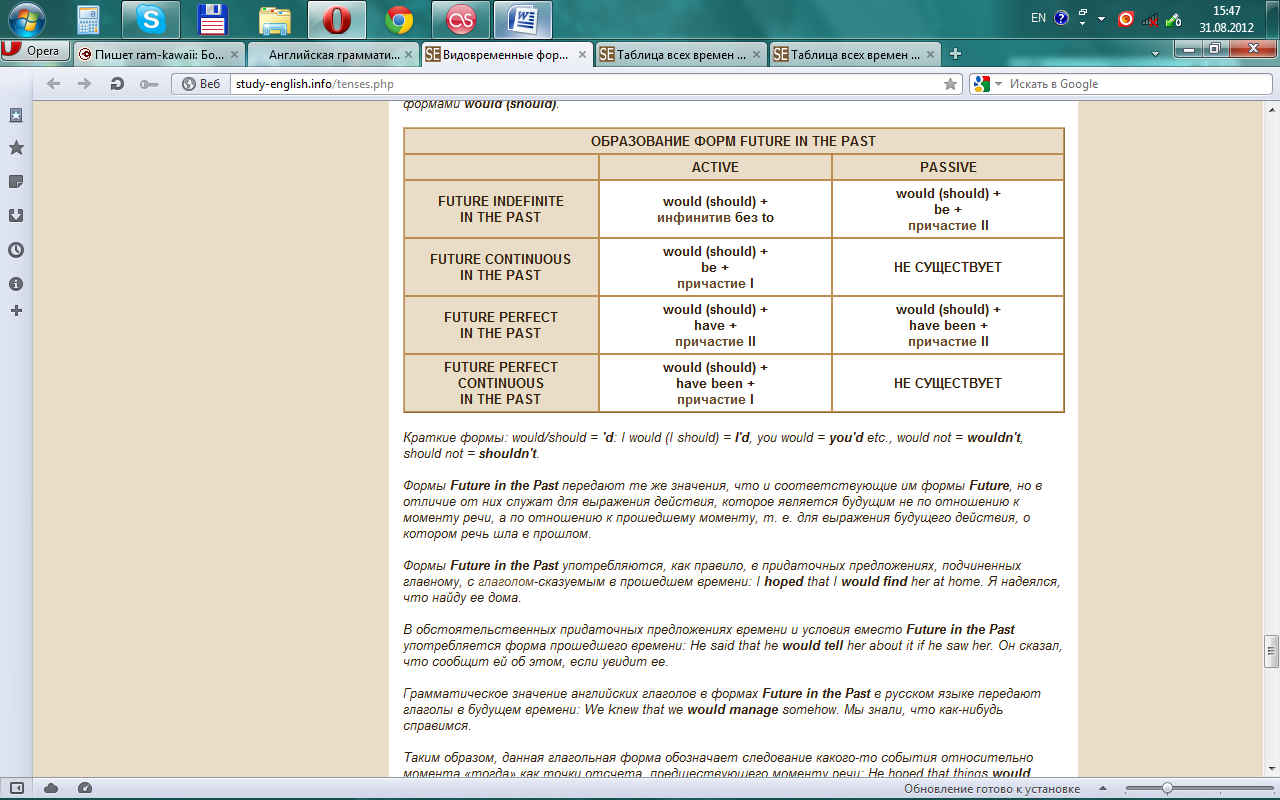
Task: Open the view options arrow near zoom
Action: click(1103, 789)
